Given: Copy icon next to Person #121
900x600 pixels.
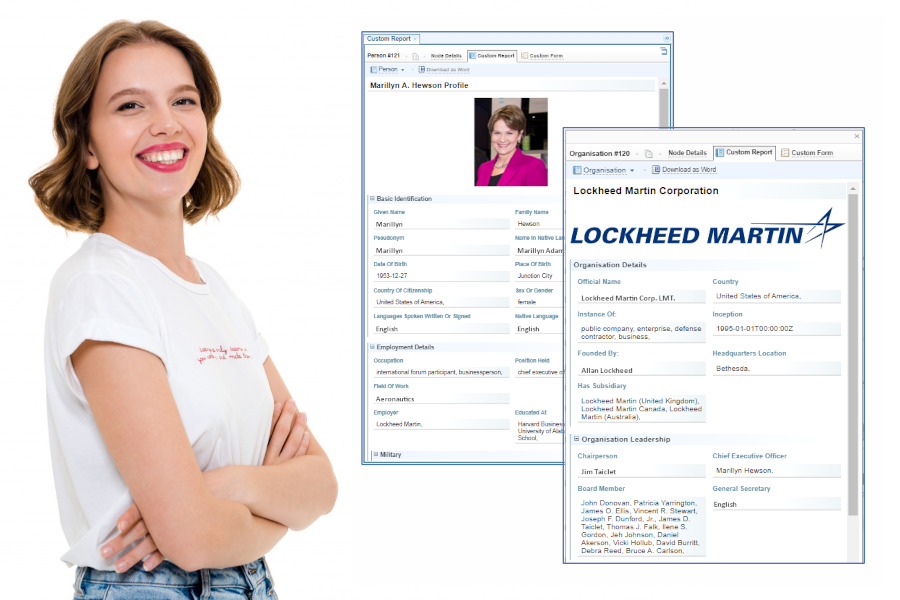Looking at the screenshot, I should tap(416, 56).
